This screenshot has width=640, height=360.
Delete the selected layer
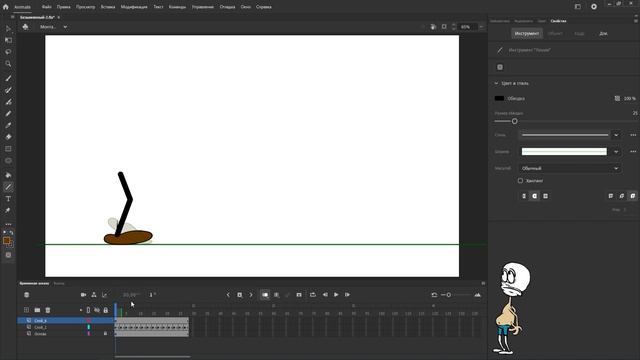pos(48,310)
